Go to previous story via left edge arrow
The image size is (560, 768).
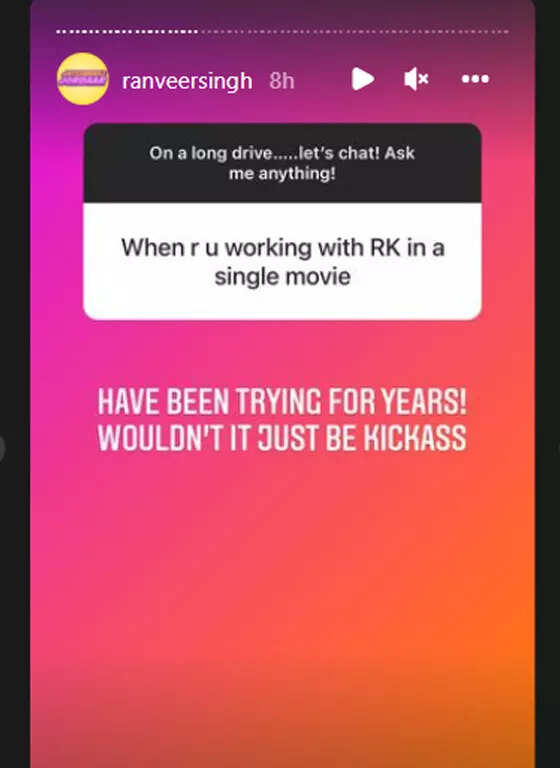tap(2, 448)
